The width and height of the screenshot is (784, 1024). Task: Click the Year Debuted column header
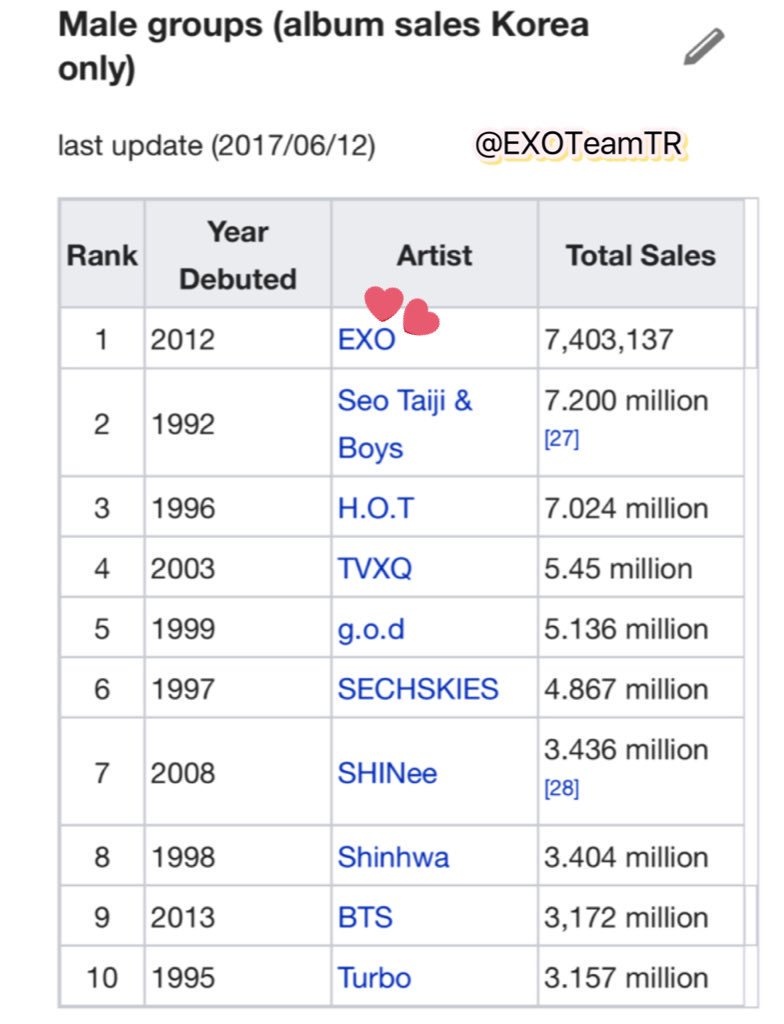[238, 255]
